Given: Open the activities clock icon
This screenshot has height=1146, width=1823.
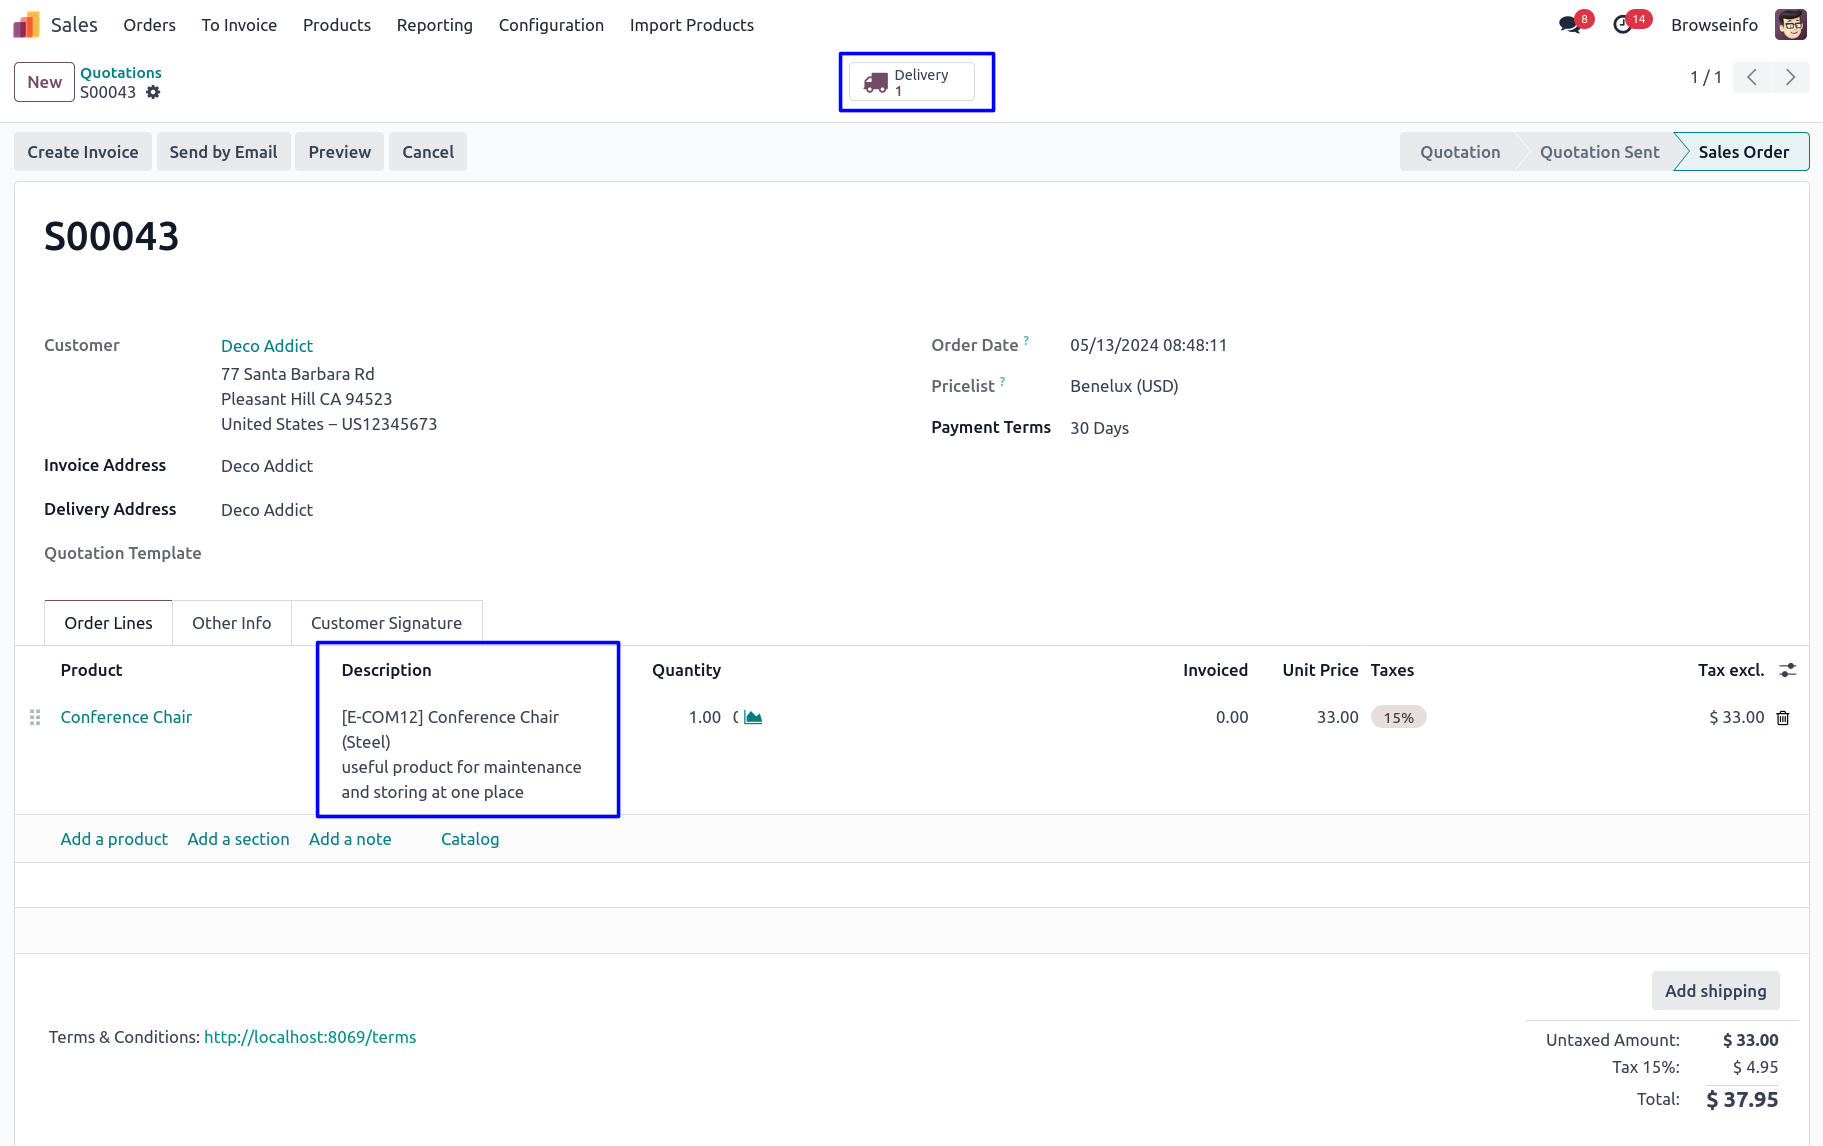Looking at the screenshot, I should pos(1623,25).
